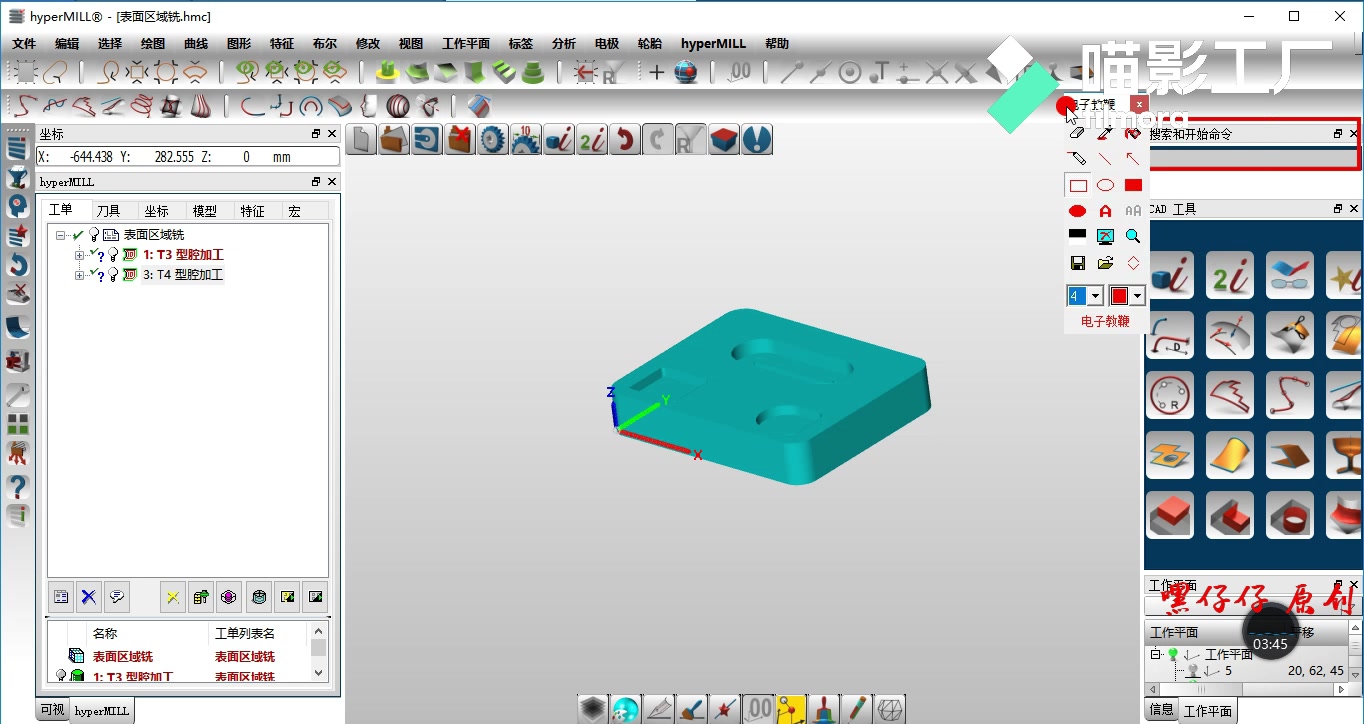
Task: Click the blank document icon in the viewport toolbar
Action: (x=362, y=140)
